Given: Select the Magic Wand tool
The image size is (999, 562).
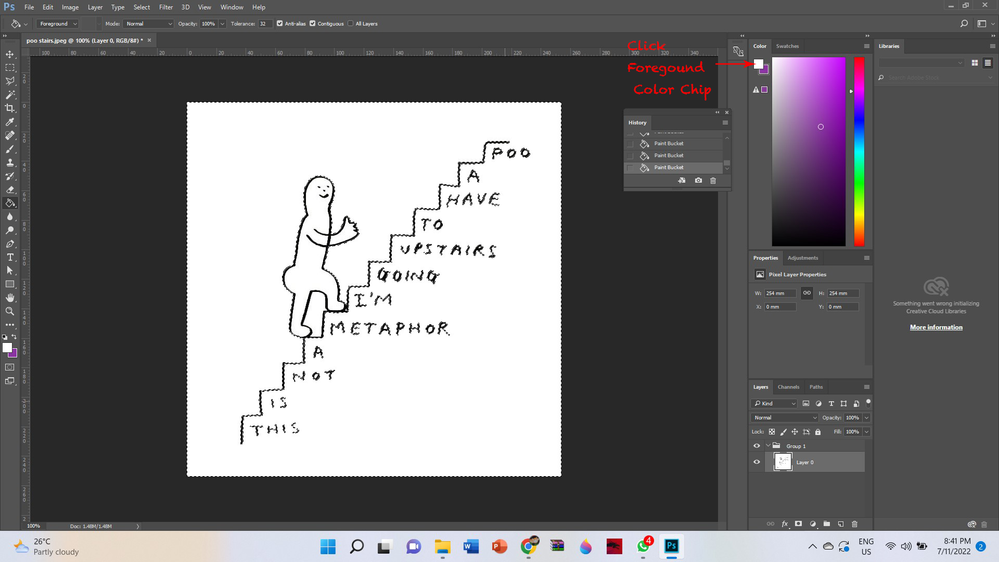Looking at the screenshot, I should click(10, 95).
